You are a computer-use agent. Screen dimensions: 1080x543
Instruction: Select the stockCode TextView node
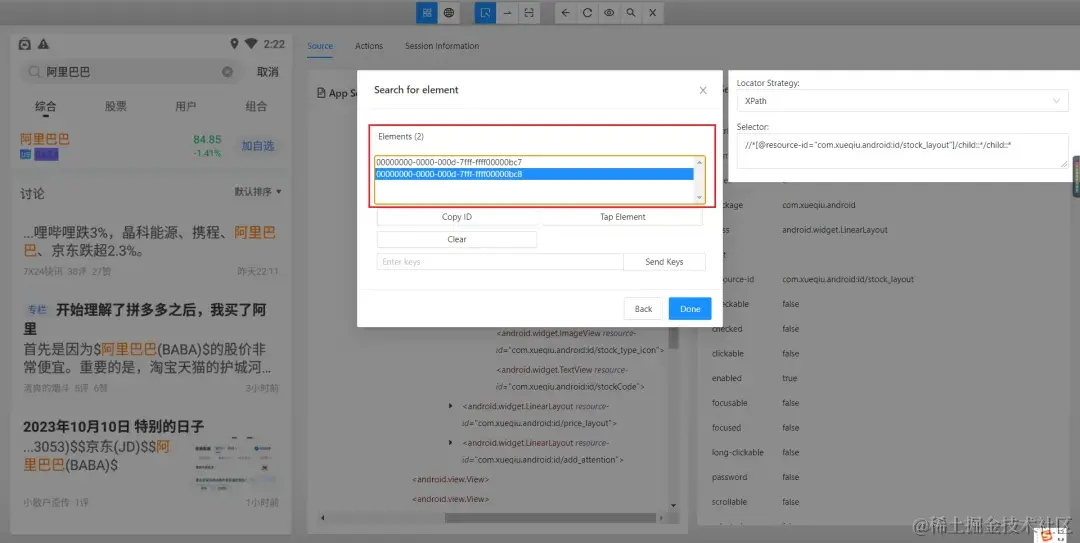click(570, 378)
